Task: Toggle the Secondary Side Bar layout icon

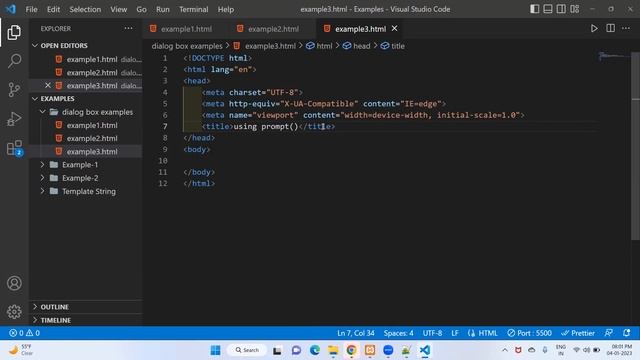Action: pos(561,9)
